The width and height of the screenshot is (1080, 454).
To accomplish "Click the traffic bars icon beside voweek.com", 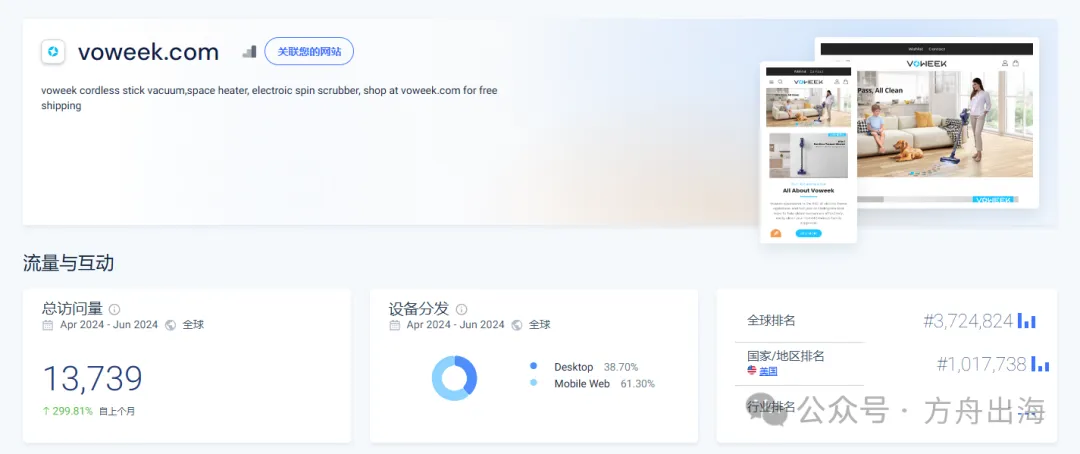I will pyautogui.click(x=249, y=52).
